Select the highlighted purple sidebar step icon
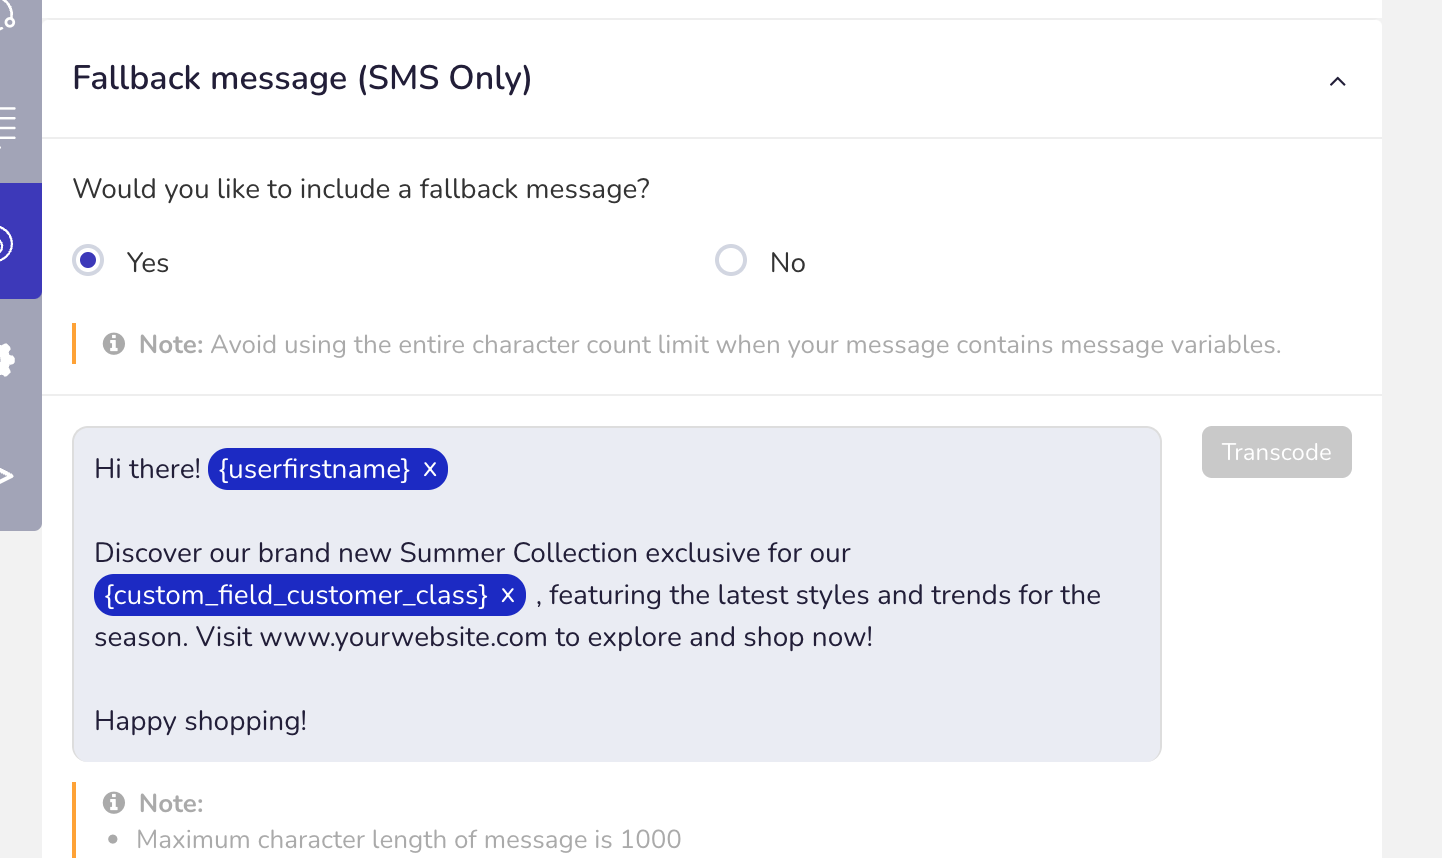Viewport: 1442px width, 858px height. click(x=5, y=242)
